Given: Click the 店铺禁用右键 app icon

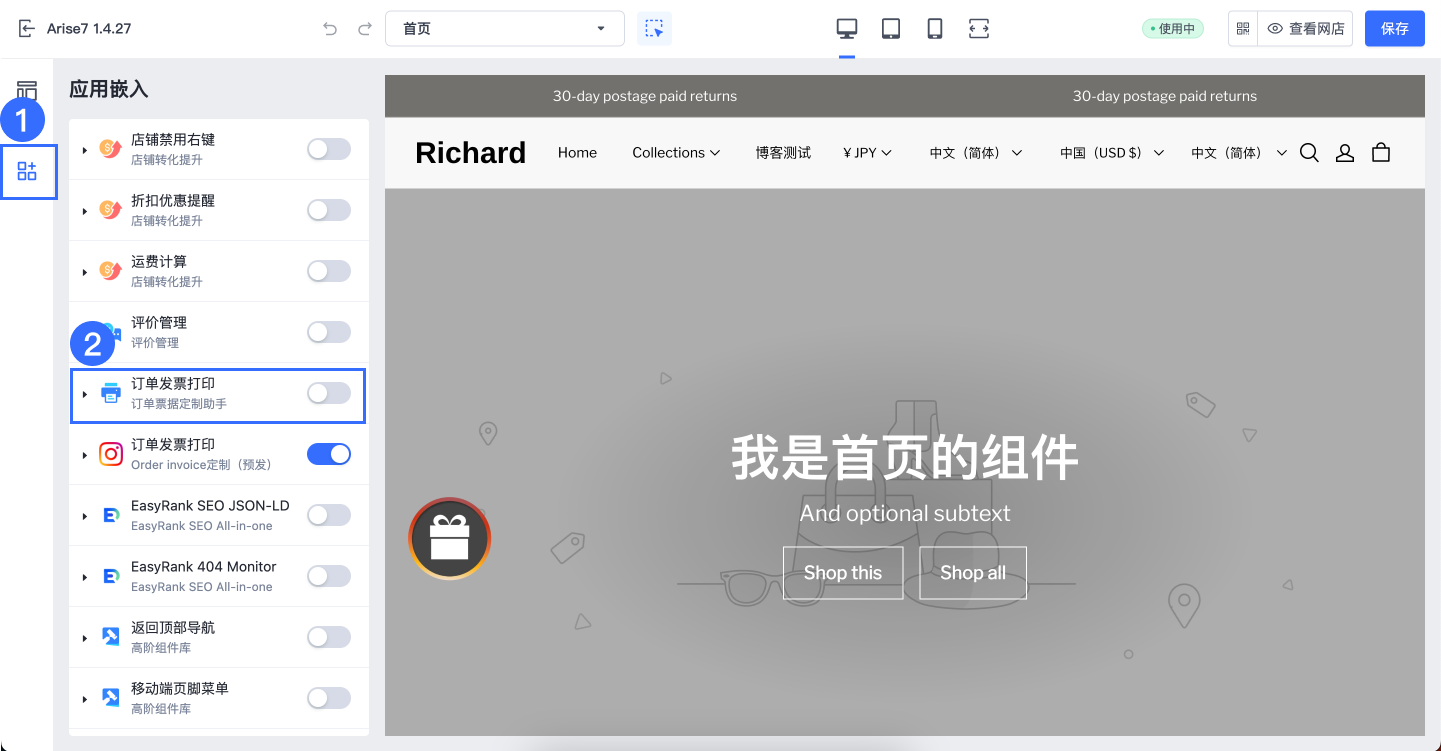Looking at the screenshot, I should point(110,149).
